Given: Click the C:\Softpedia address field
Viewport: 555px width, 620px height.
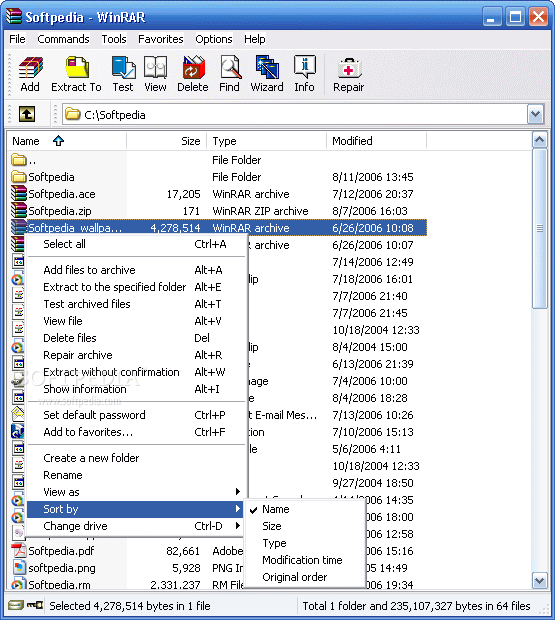Looking at the screenshot, I should (294, 115).
